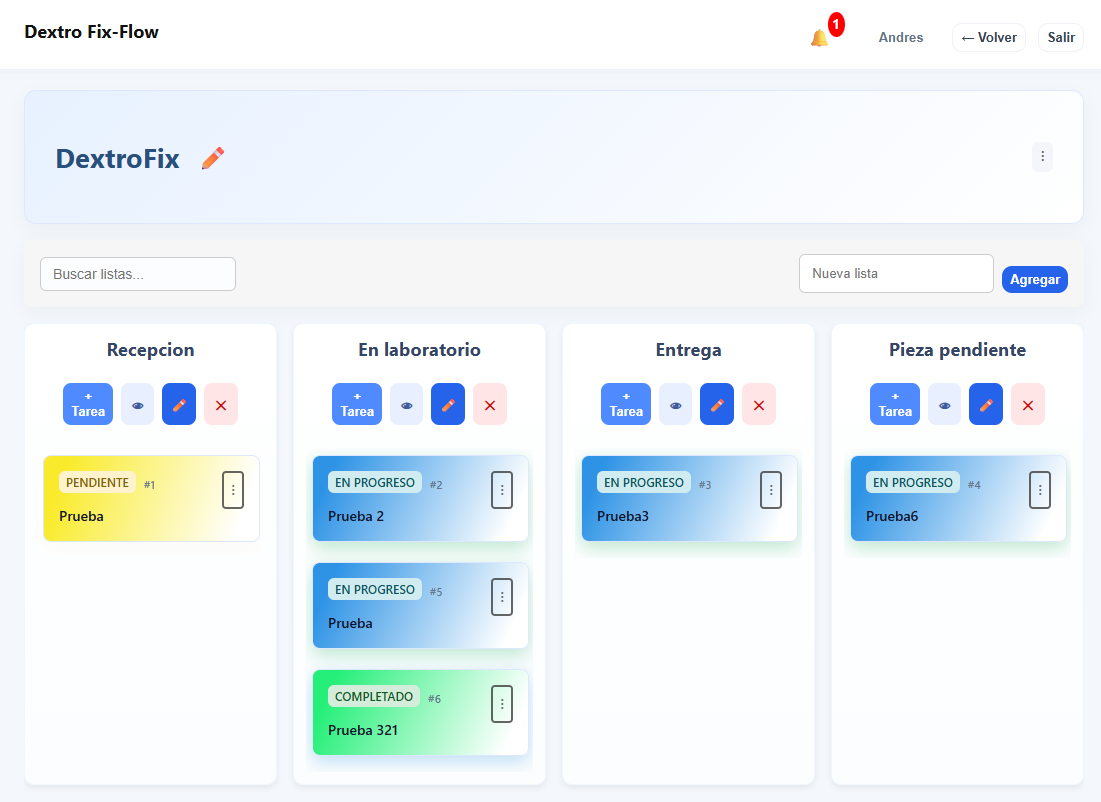The image size is (1101, 802).
Task: Click the Agregar button
Action: 1034,280
